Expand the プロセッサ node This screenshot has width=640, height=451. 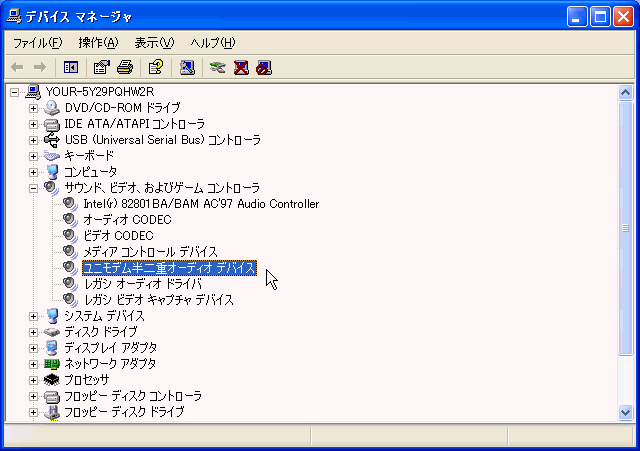[x=33, y=380]
